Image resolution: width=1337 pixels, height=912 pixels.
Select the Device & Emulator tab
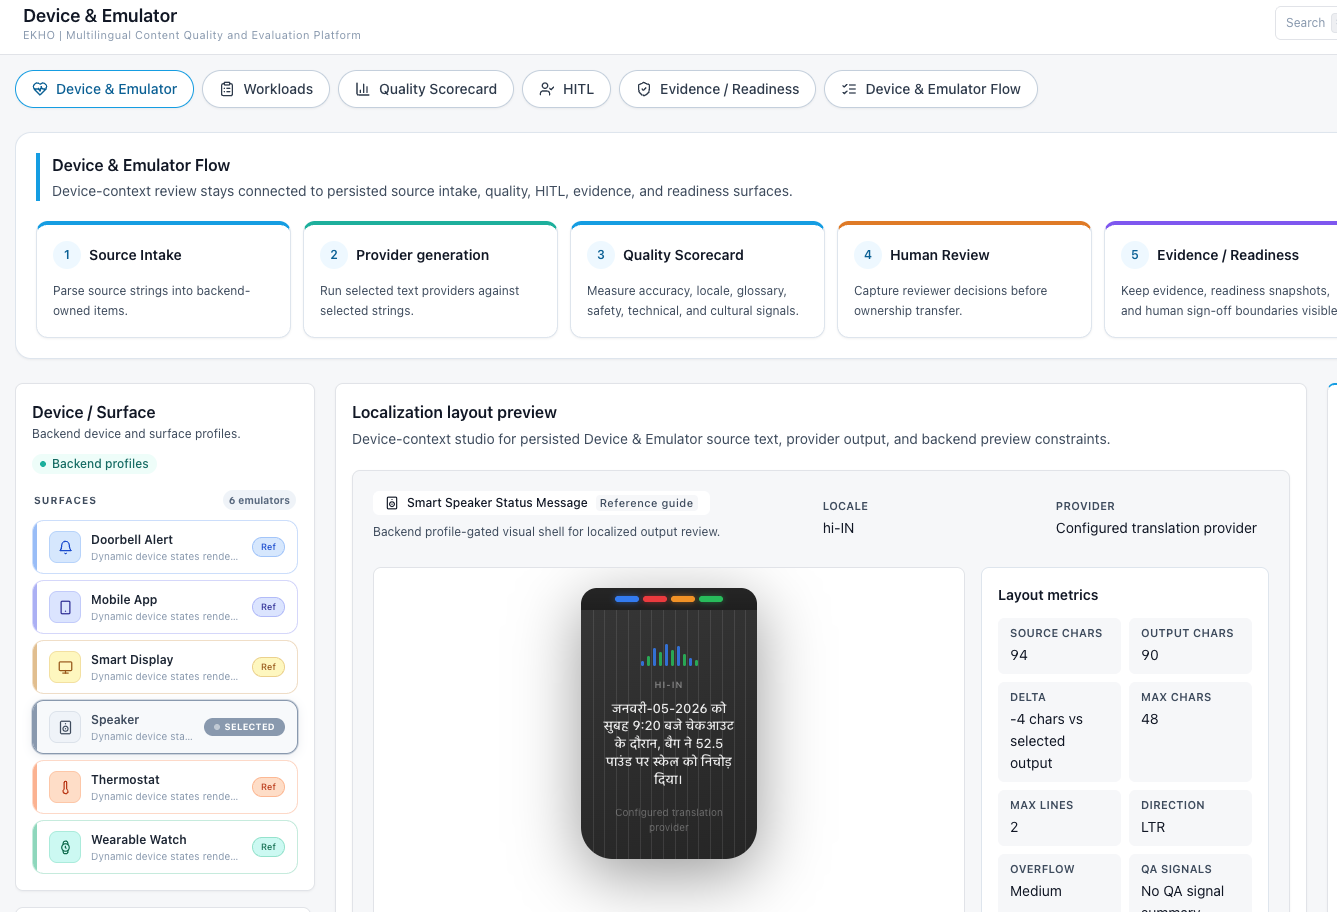coord(104,89)
